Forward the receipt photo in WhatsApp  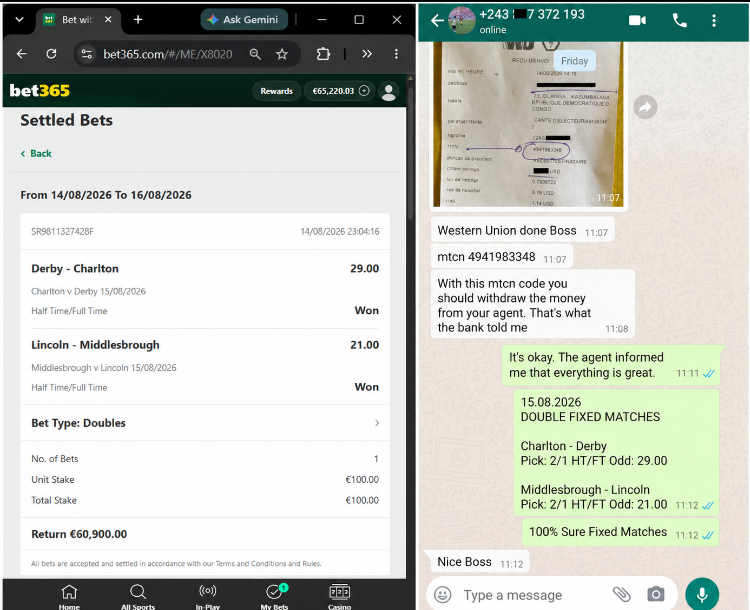[645, 108]
